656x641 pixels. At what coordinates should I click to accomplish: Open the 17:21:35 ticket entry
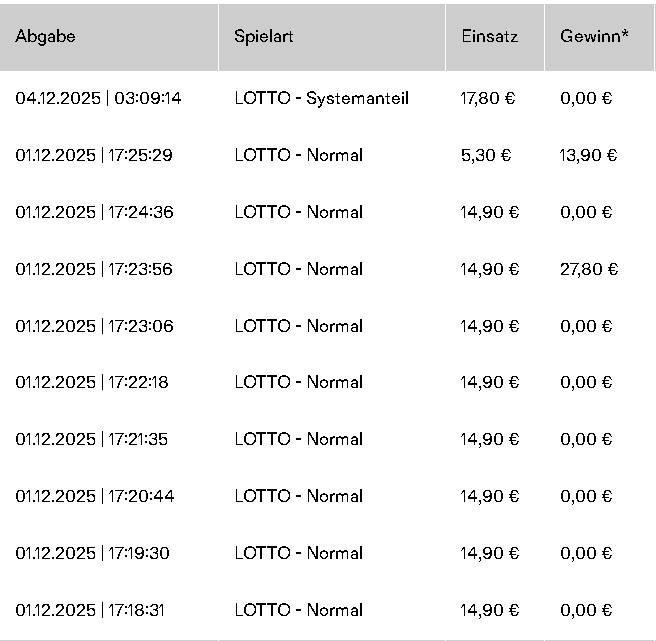[94, 439]
